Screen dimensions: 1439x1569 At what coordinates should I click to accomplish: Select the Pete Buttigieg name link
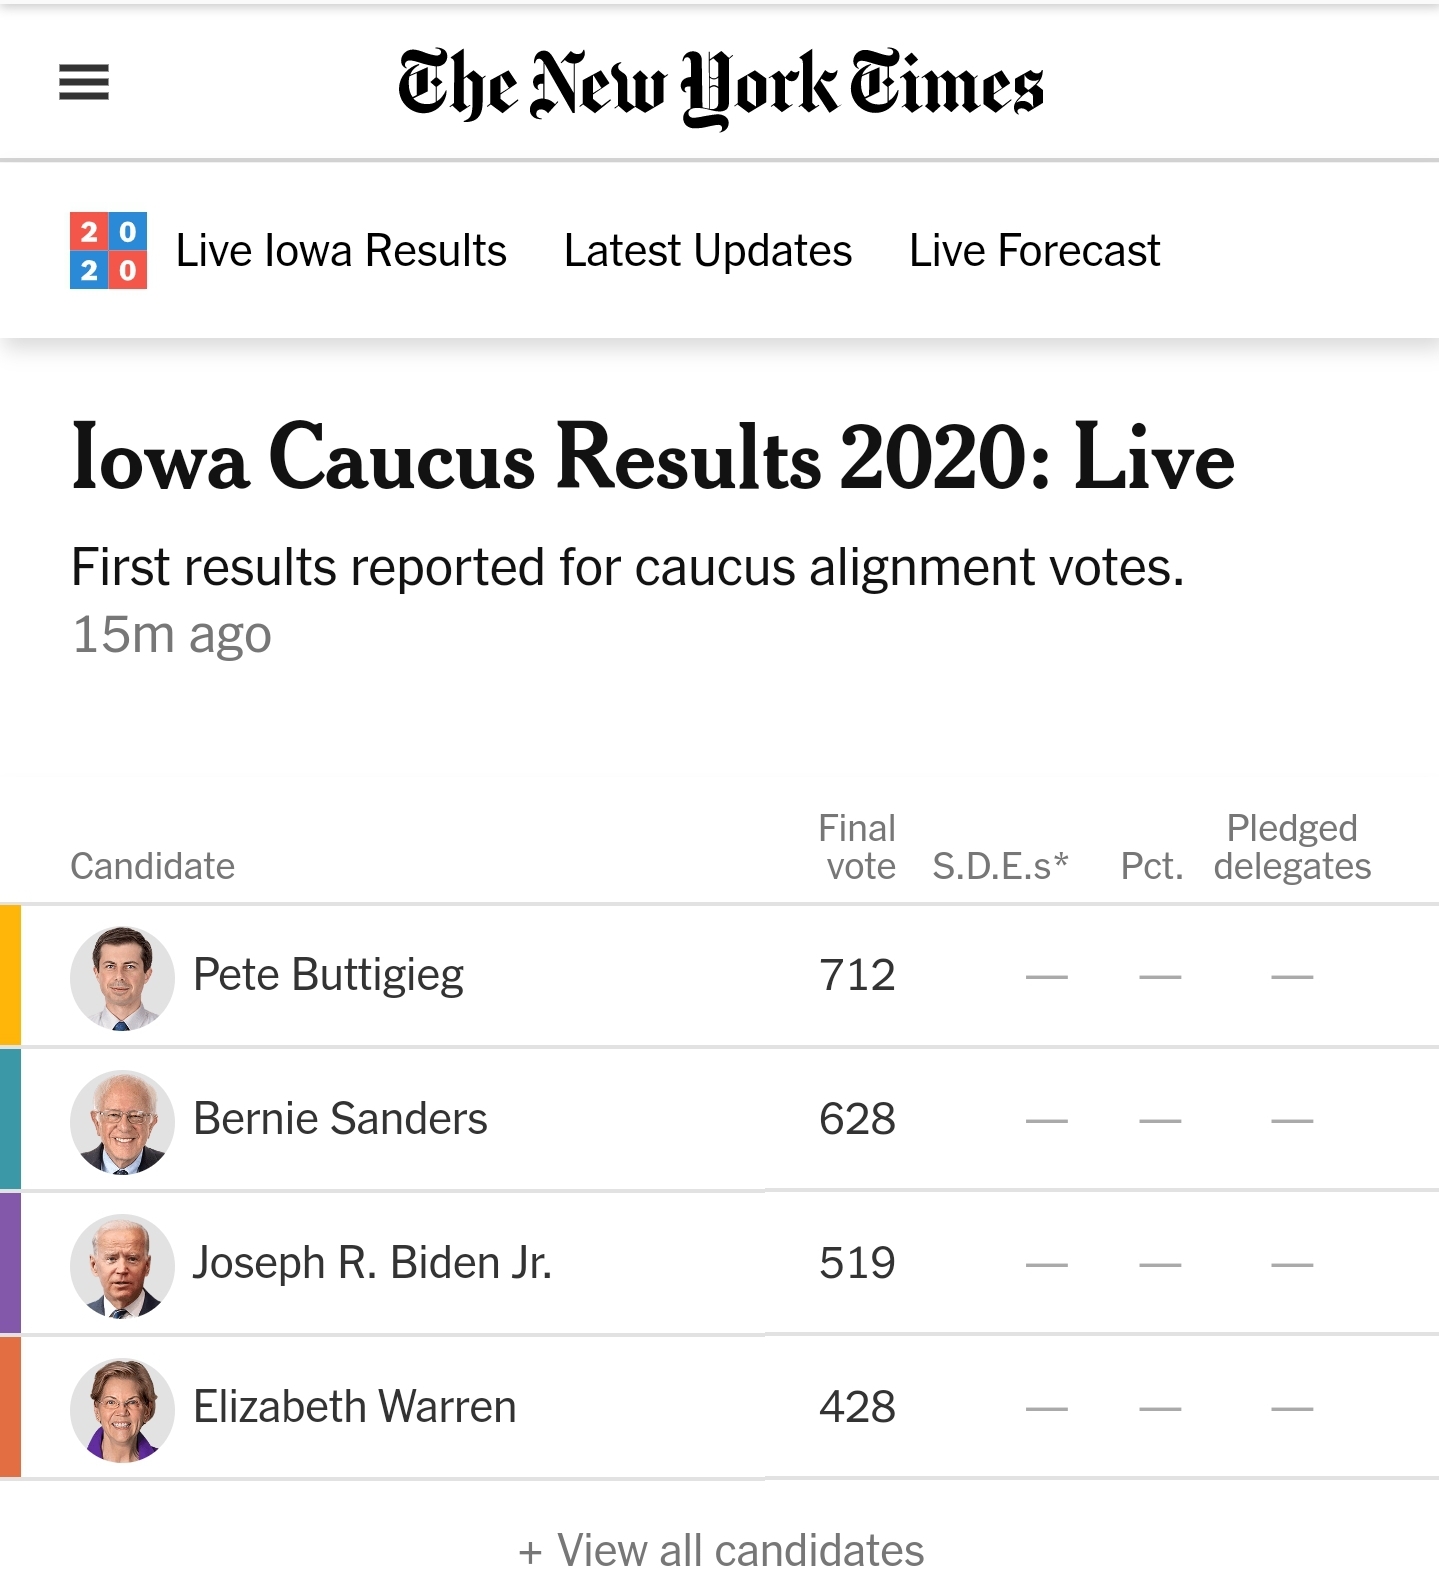[328, 975]
